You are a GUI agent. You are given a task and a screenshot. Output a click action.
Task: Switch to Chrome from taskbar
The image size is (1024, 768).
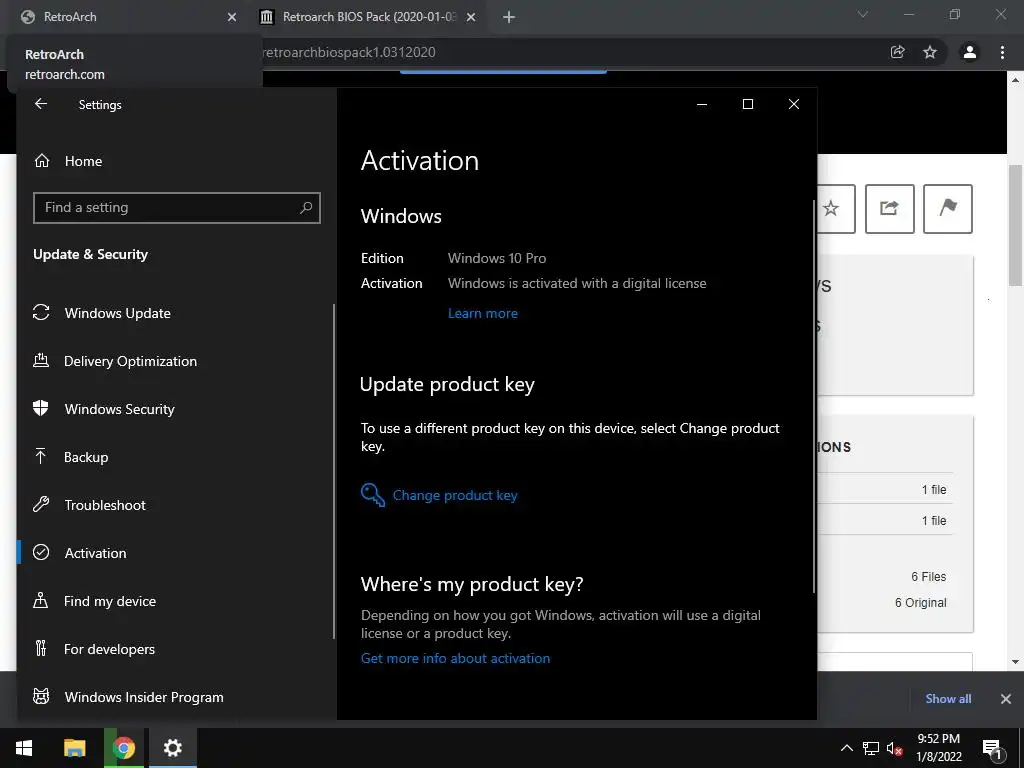123,748
